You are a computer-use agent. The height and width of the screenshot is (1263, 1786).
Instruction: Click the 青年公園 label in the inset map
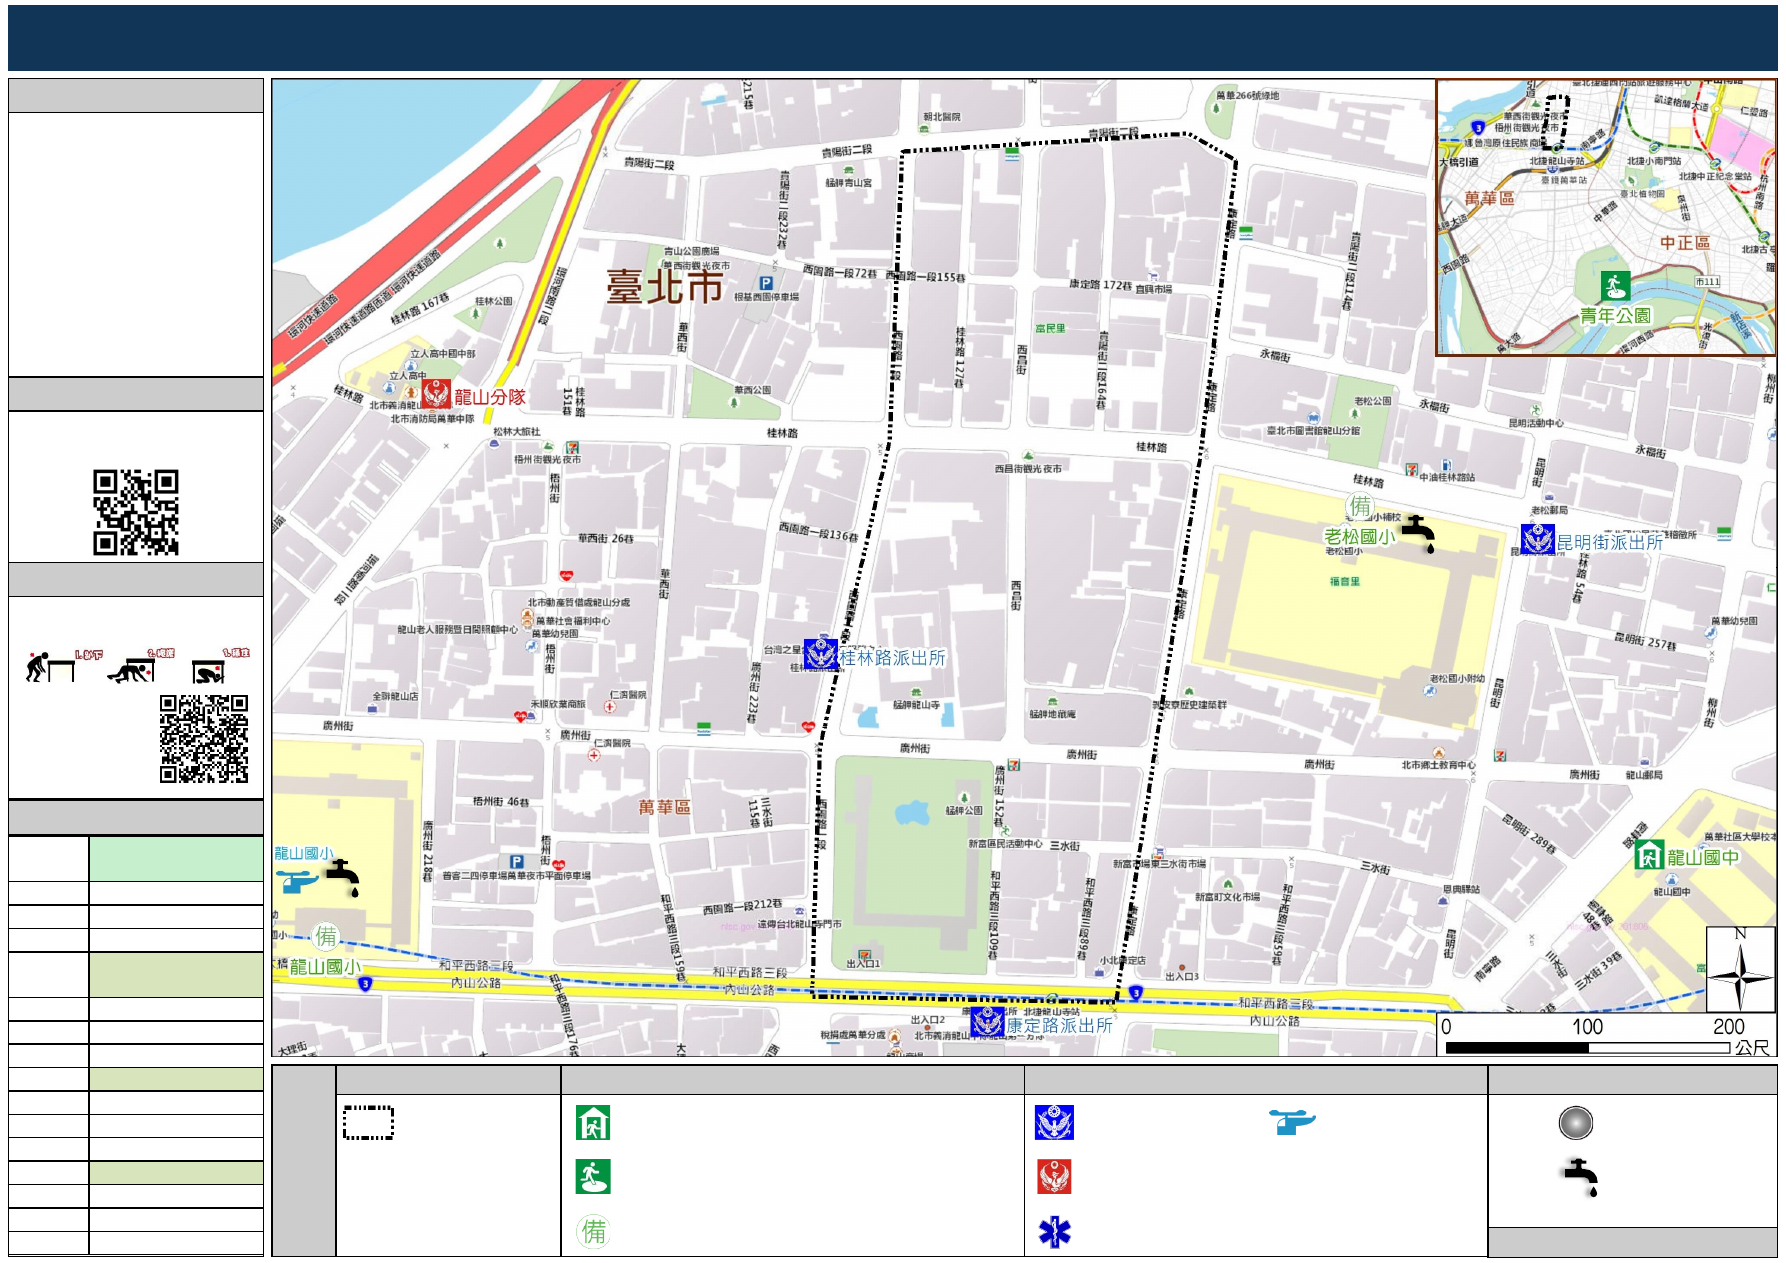(x=1615, y=315)
